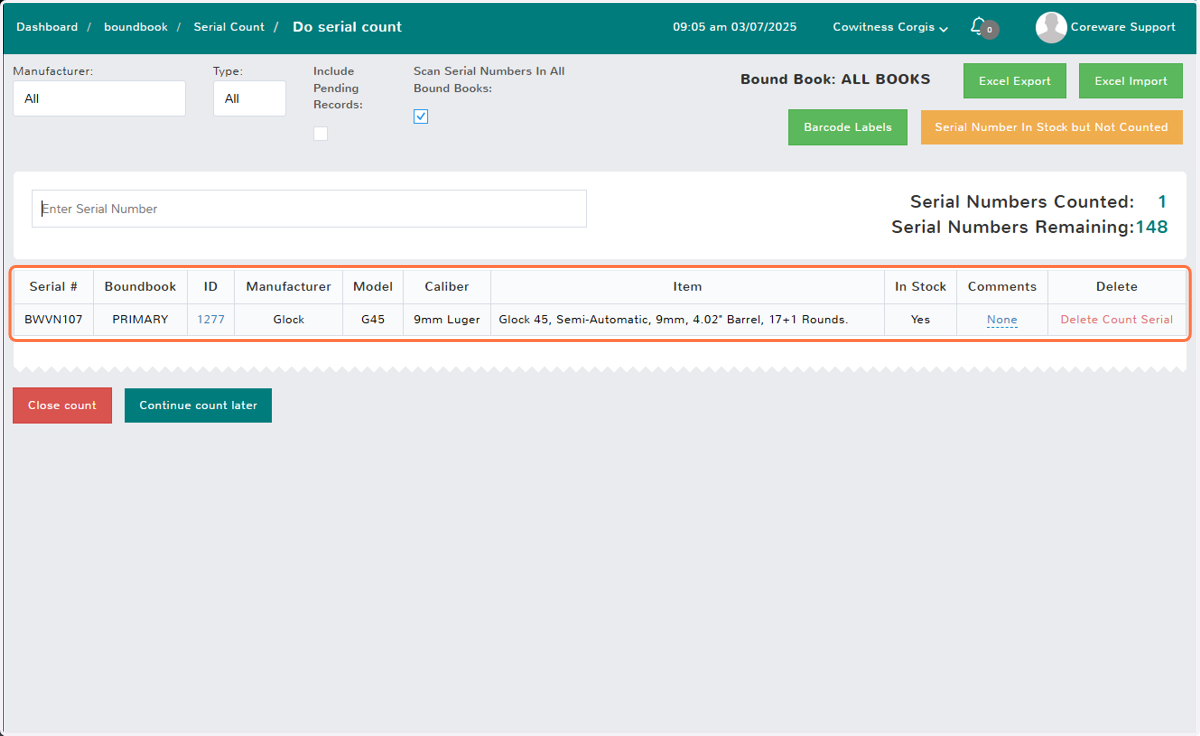The image size is (1200, 736).
Task: Click the Do serial count page title
Action: (x=347, y=27)
